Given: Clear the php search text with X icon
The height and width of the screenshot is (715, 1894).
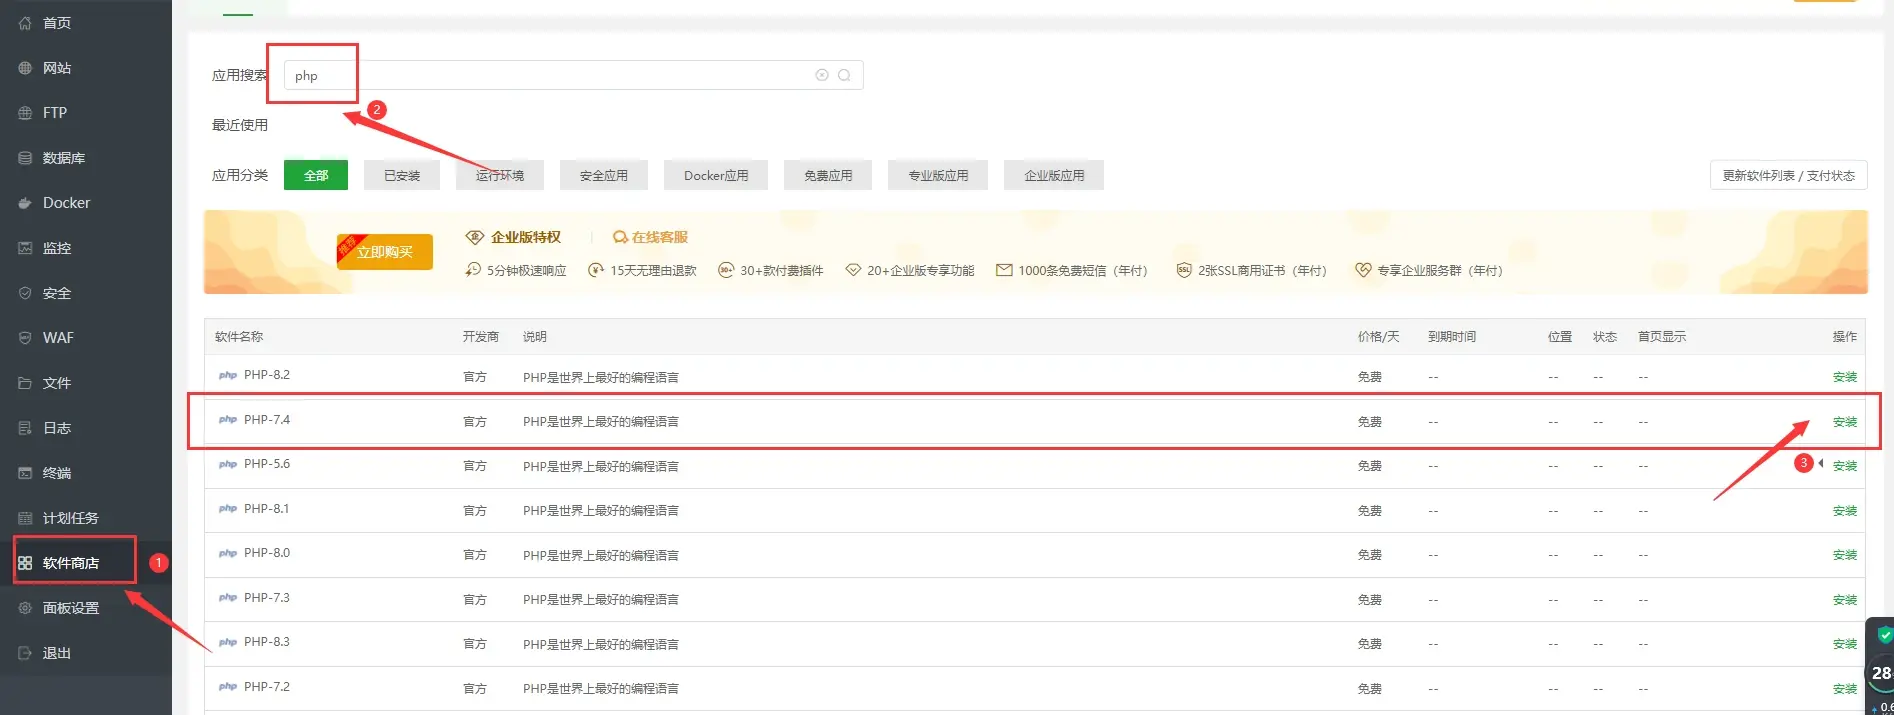Looking at the screenshot, I should click(822, 75).
